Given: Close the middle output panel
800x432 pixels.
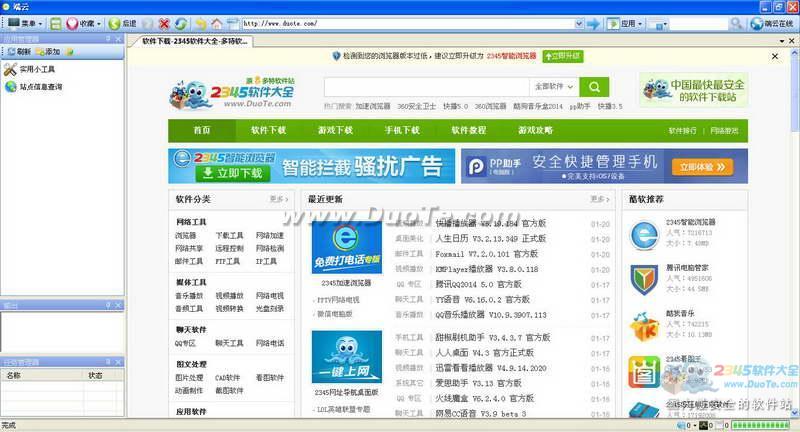Looking at the screenshot, I should [x=118, y=305].
